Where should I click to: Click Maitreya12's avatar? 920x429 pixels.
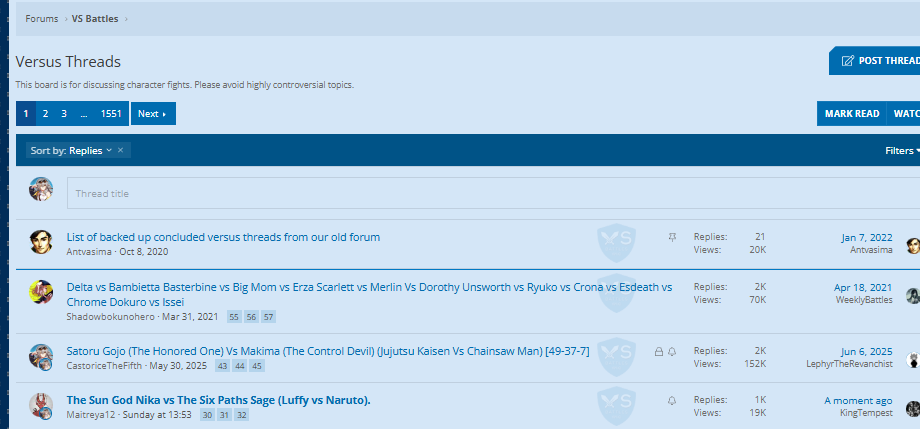tap(41, 405)
